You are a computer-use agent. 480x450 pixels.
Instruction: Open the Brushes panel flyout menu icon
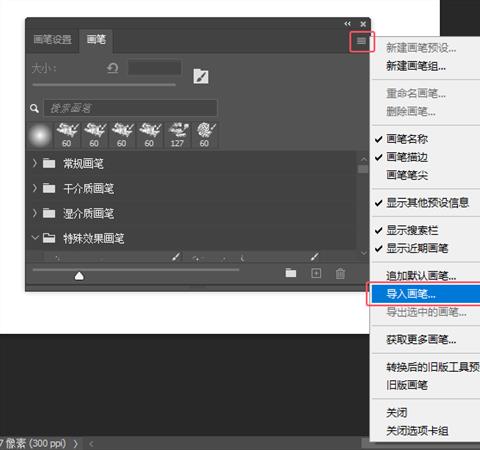pyautogui.click(x=361, y=41)
